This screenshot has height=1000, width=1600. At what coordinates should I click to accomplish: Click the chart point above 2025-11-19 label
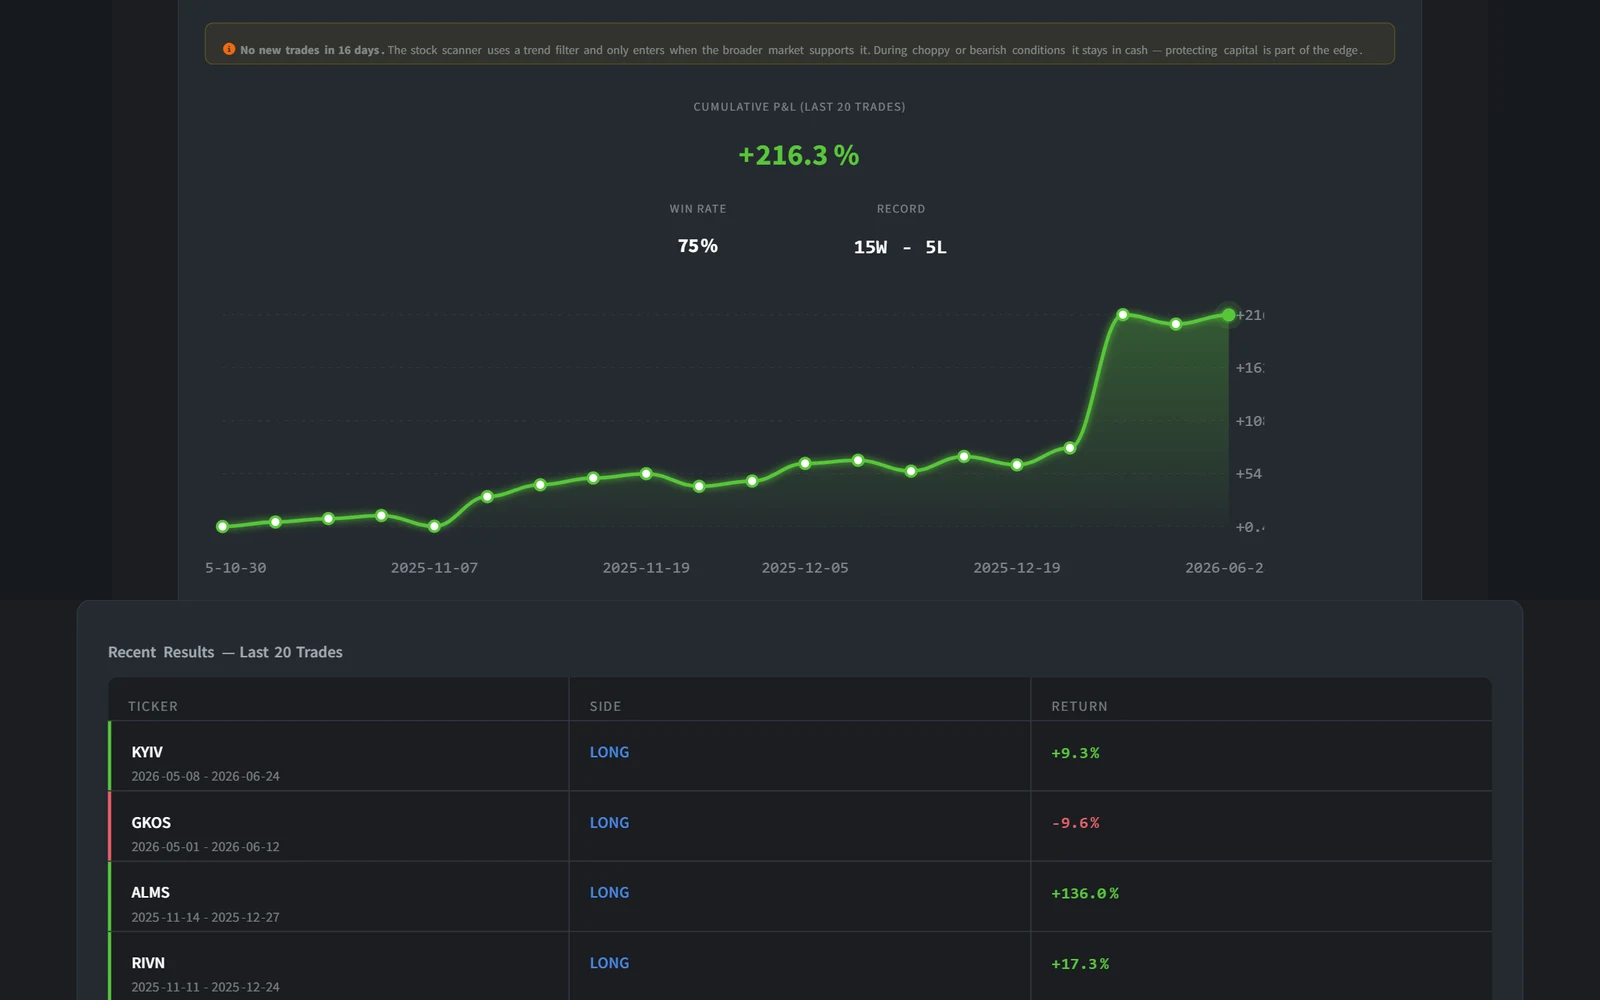tap(646, 474)
